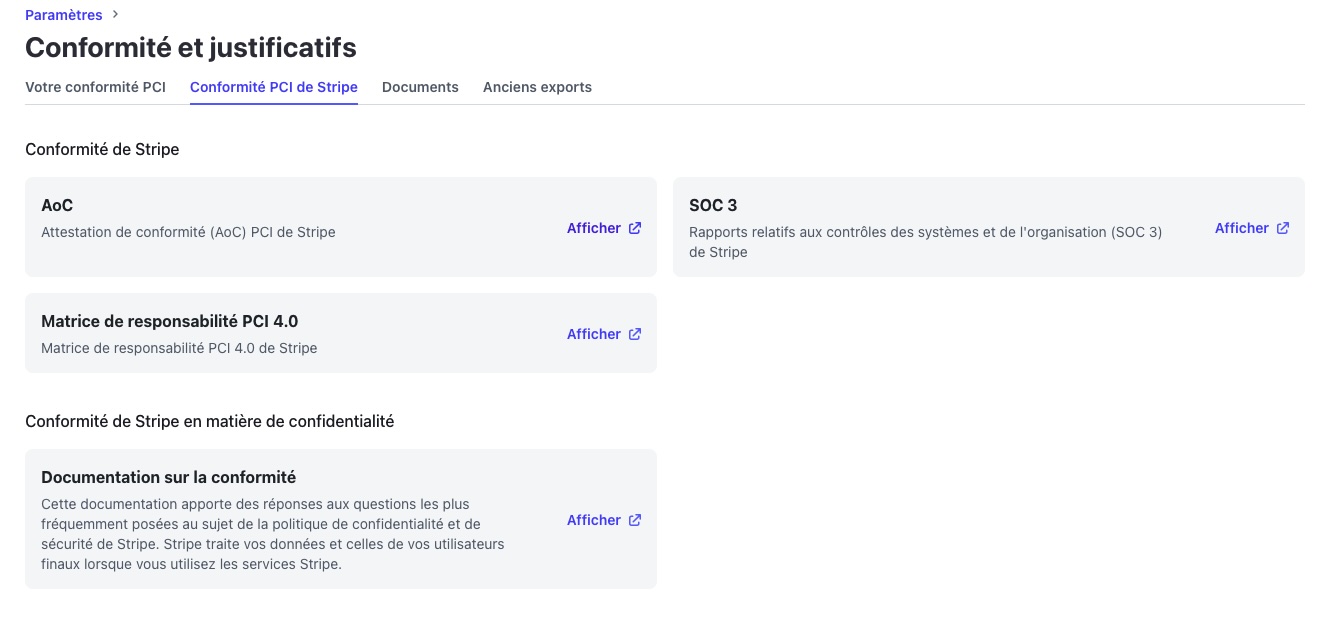
Task: Select the Conformité PCI de Stripe tab
Action: point(274,87)
